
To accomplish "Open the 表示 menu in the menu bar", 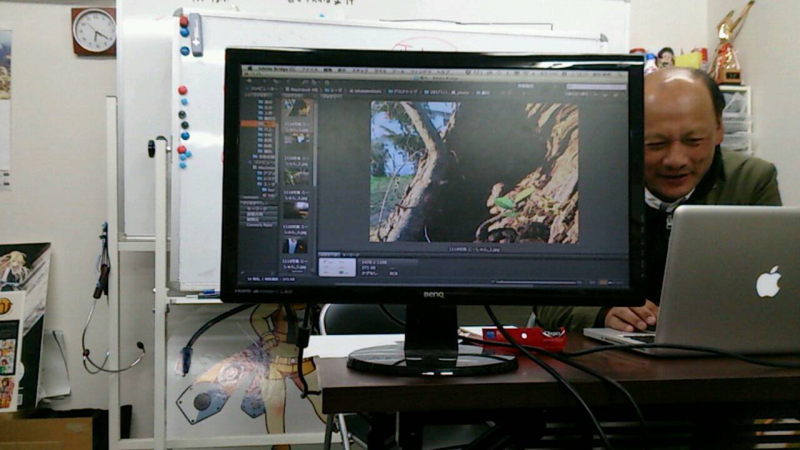I will (x=342, y=70).
